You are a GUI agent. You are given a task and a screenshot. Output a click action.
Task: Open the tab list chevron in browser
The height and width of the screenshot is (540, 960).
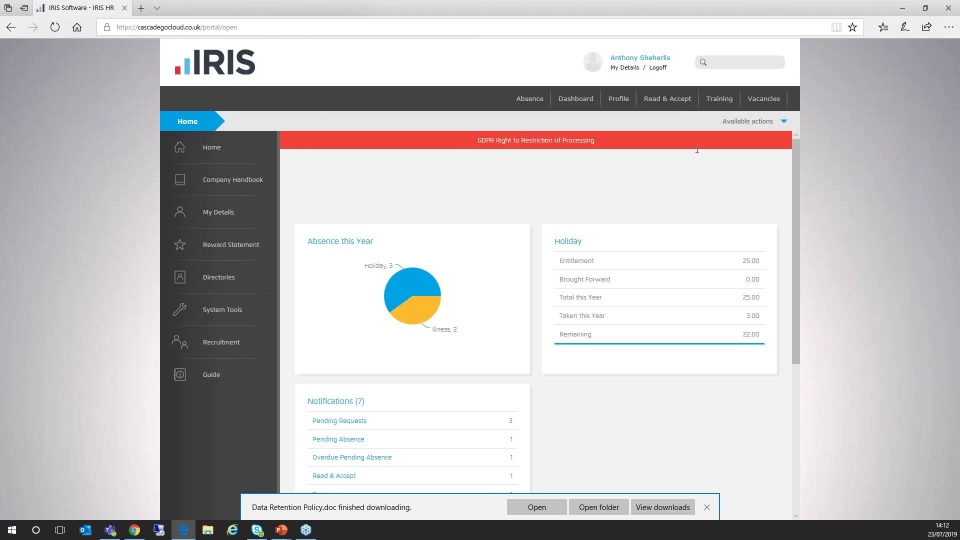pos(157,8)
